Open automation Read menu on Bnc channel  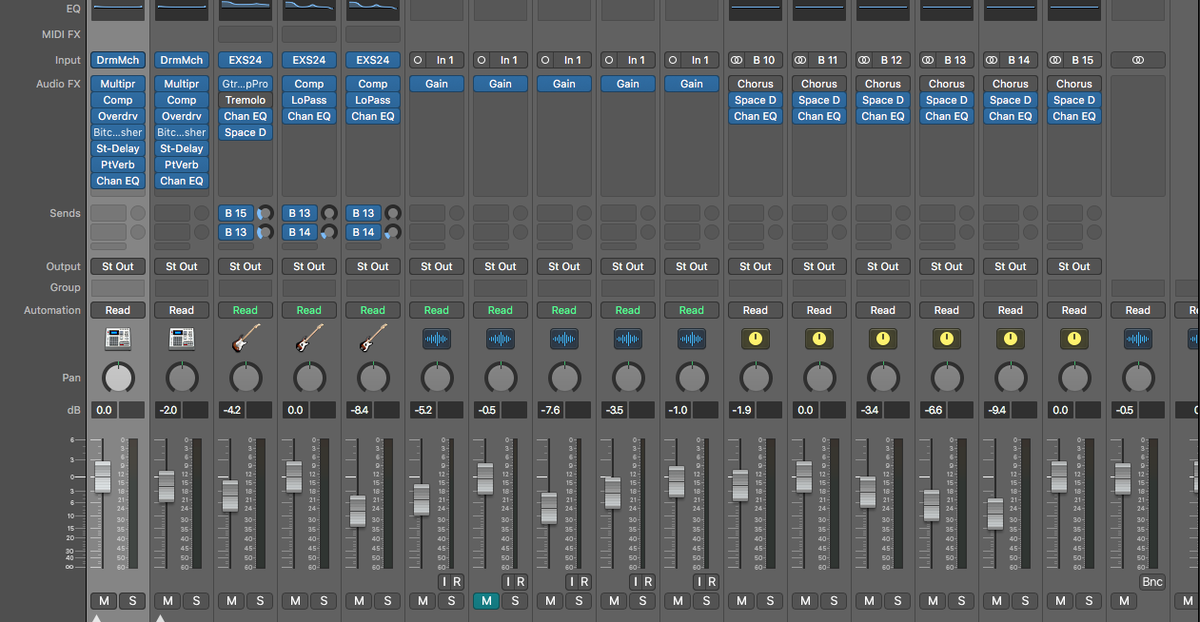[x=1138, y=310]
